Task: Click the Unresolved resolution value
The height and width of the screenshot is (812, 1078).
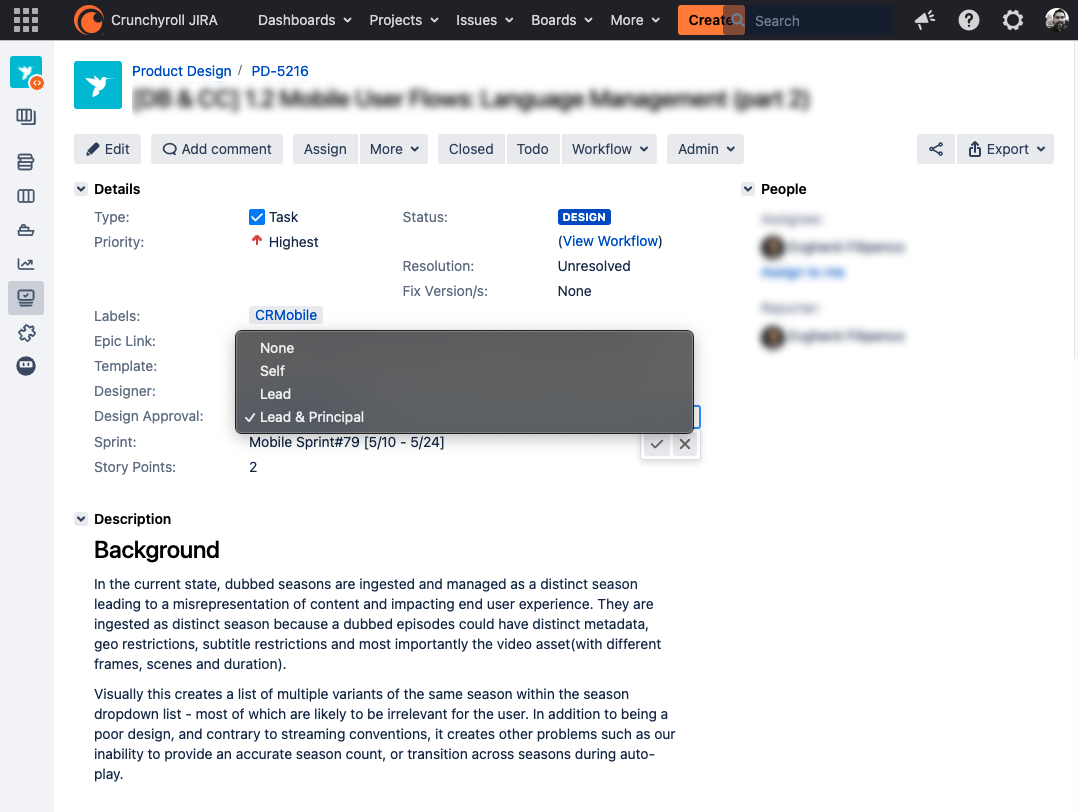Action: click(x=594, y=266)
